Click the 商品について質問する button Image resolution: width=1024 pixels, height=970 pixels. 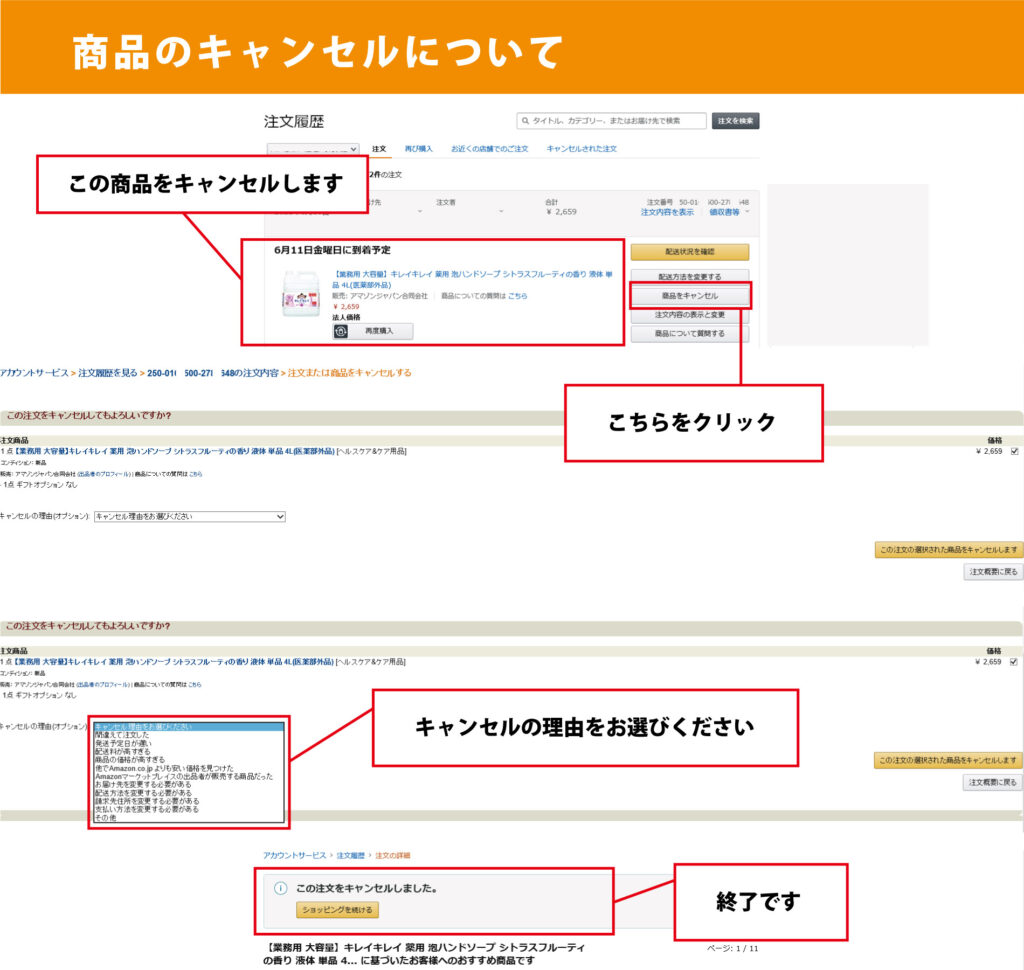point(690,334)
